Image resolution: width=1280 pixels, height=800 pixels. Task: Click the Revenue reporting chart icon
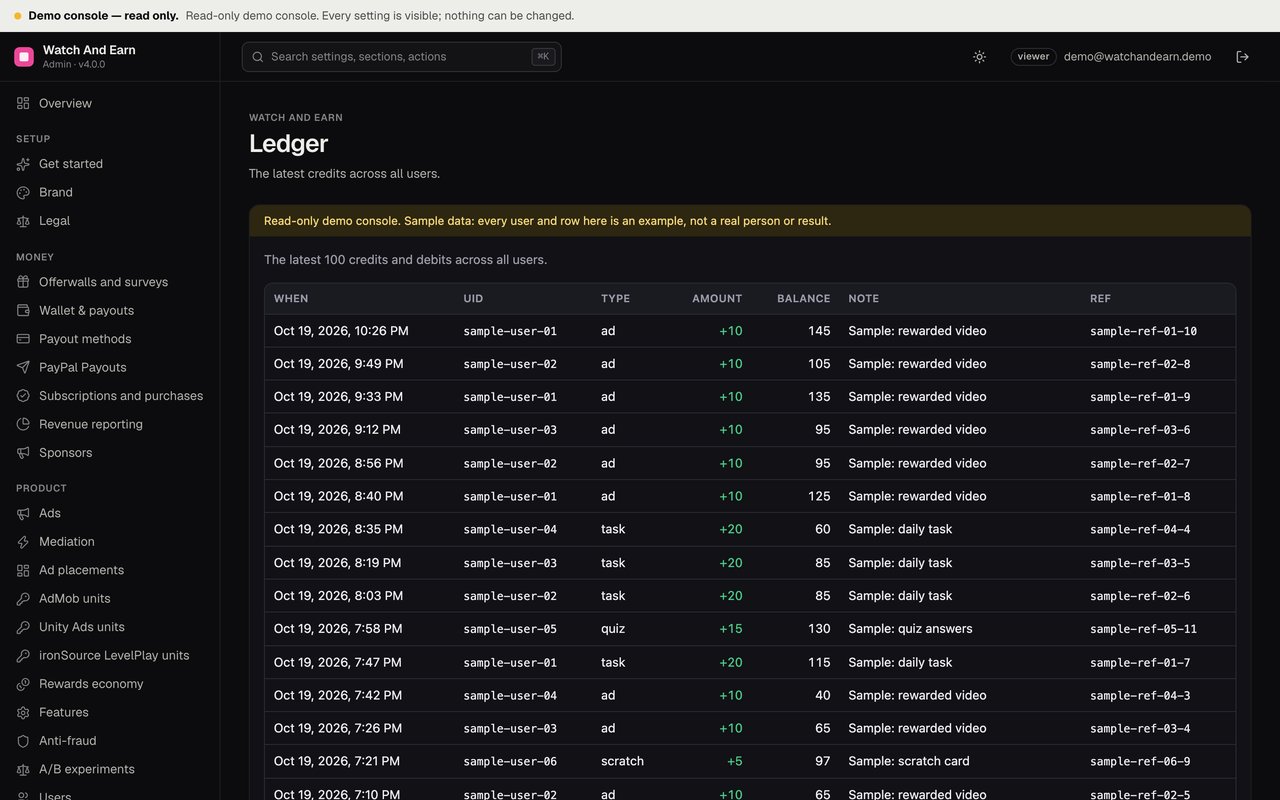coord(23,424)
